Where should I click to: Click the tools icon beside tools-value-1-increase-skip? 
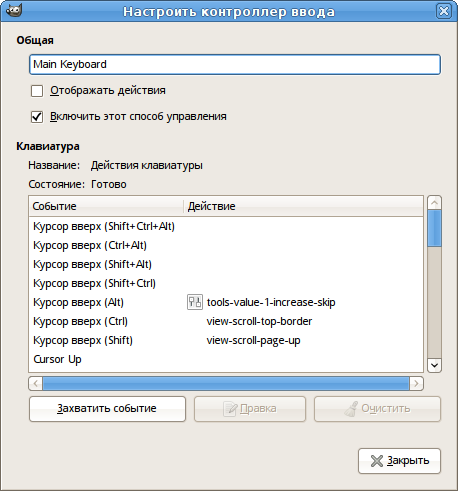195,302
